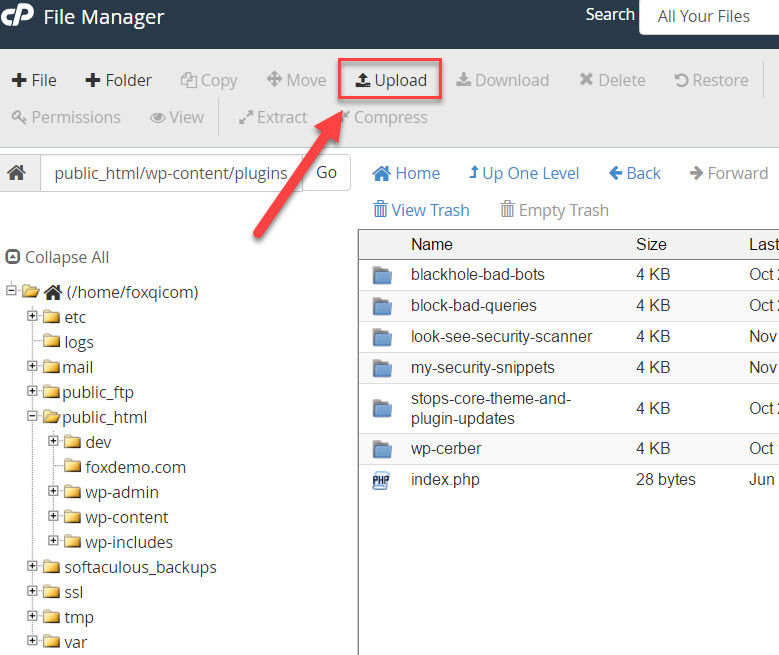Sort files by Size column header

point(652,244)
